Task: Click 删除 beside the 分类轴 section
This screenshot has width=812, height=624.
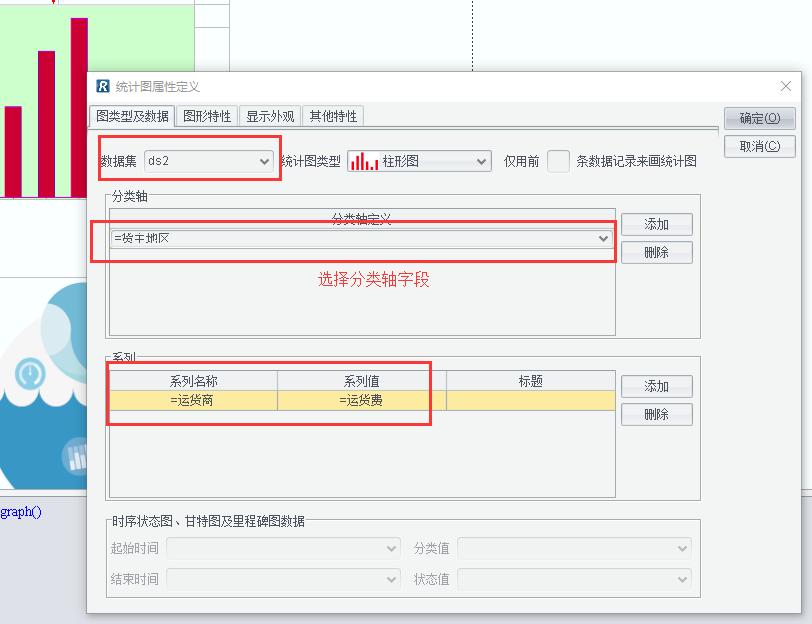Action: tap(656, 252)
